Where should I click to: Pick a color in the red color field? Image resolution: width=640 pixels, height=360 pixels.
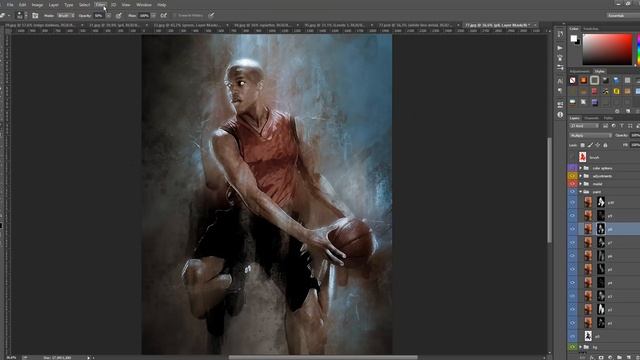[x=607, y=49]
